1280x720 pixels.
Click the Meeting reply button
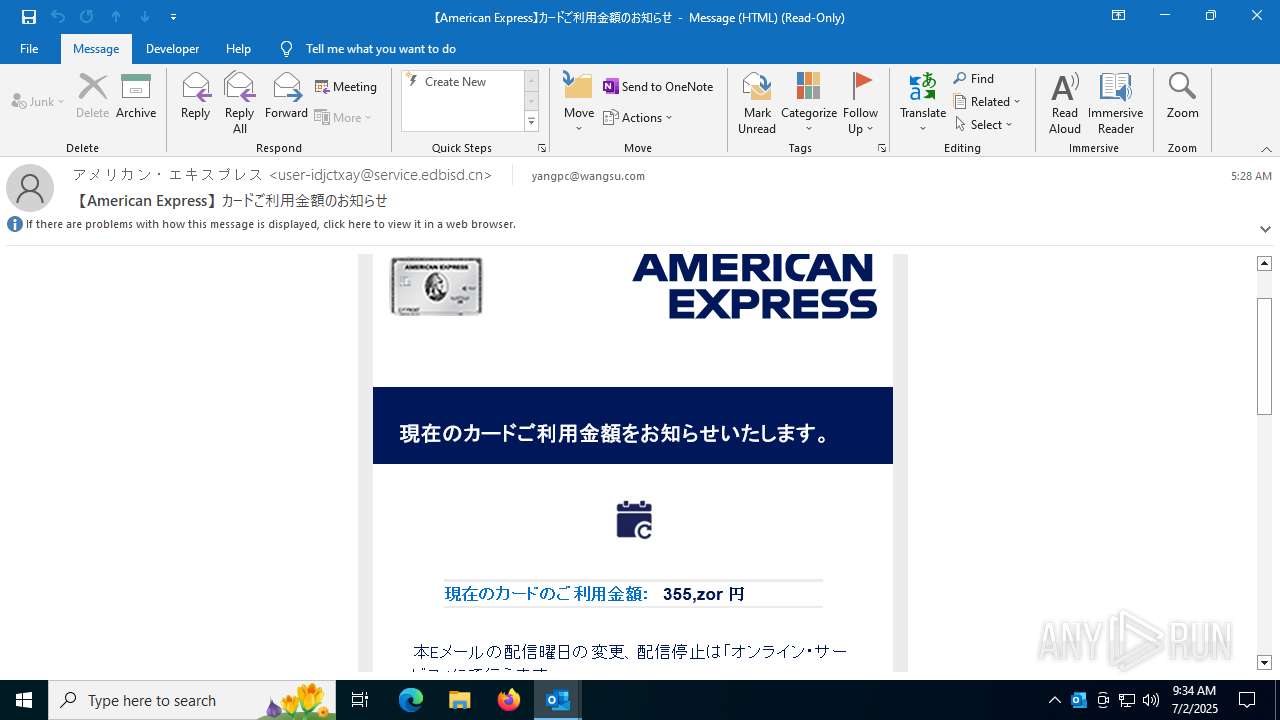[x=346, y=87]
